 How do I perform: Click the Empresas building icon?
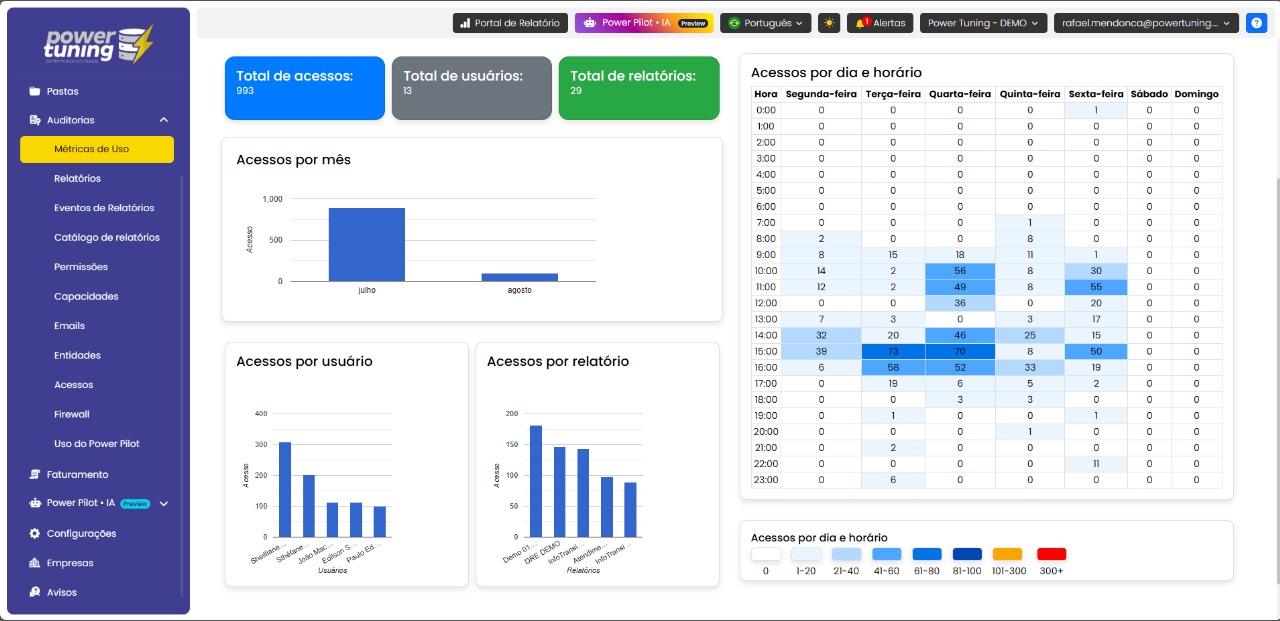tap(35, 563)
